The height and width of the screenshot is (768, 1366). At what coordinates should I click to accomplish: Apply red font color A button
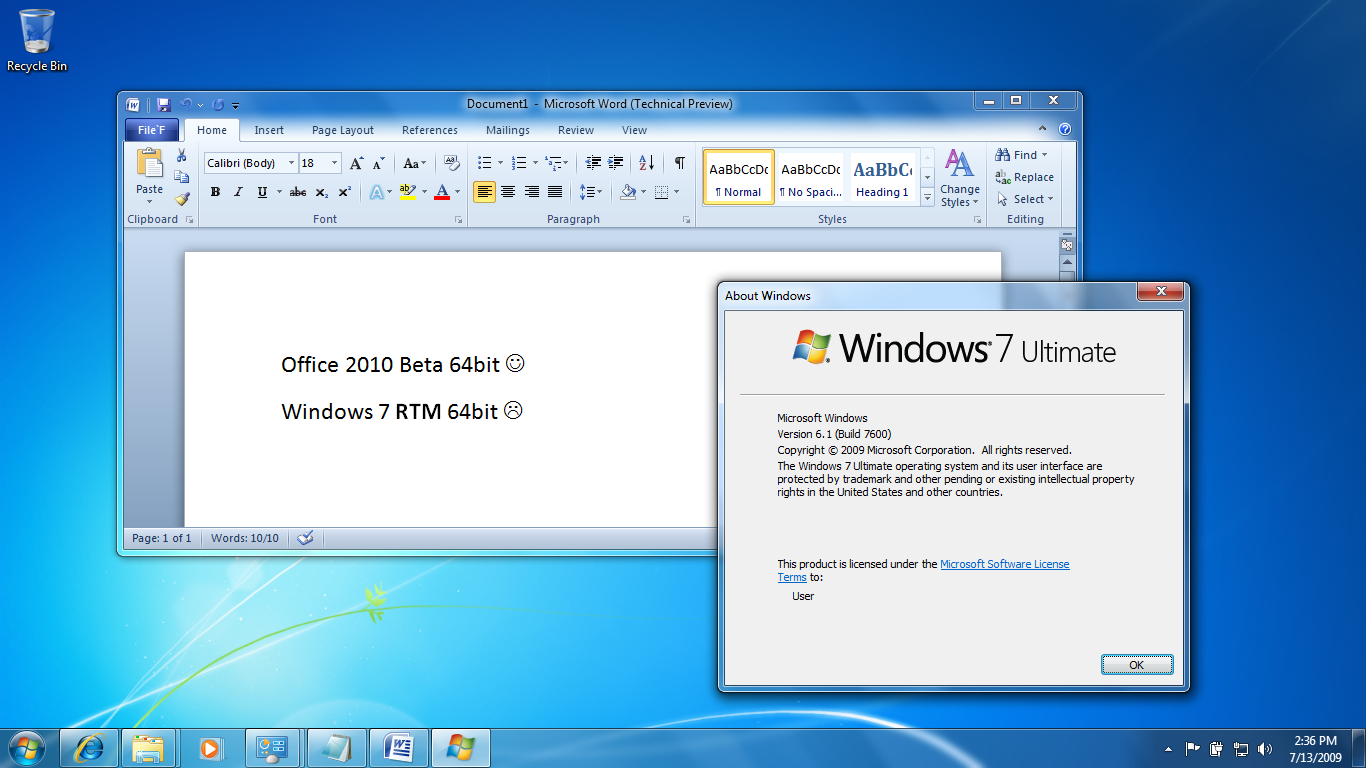[x=442, y=192]
